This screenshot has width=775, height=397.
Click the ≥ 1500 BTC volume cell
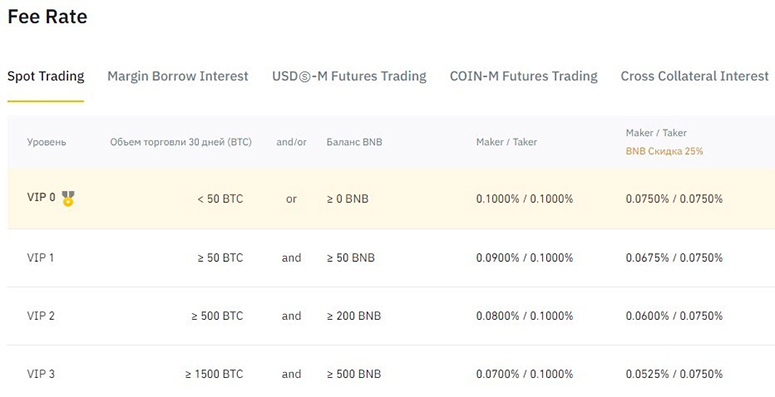(214, 374)
